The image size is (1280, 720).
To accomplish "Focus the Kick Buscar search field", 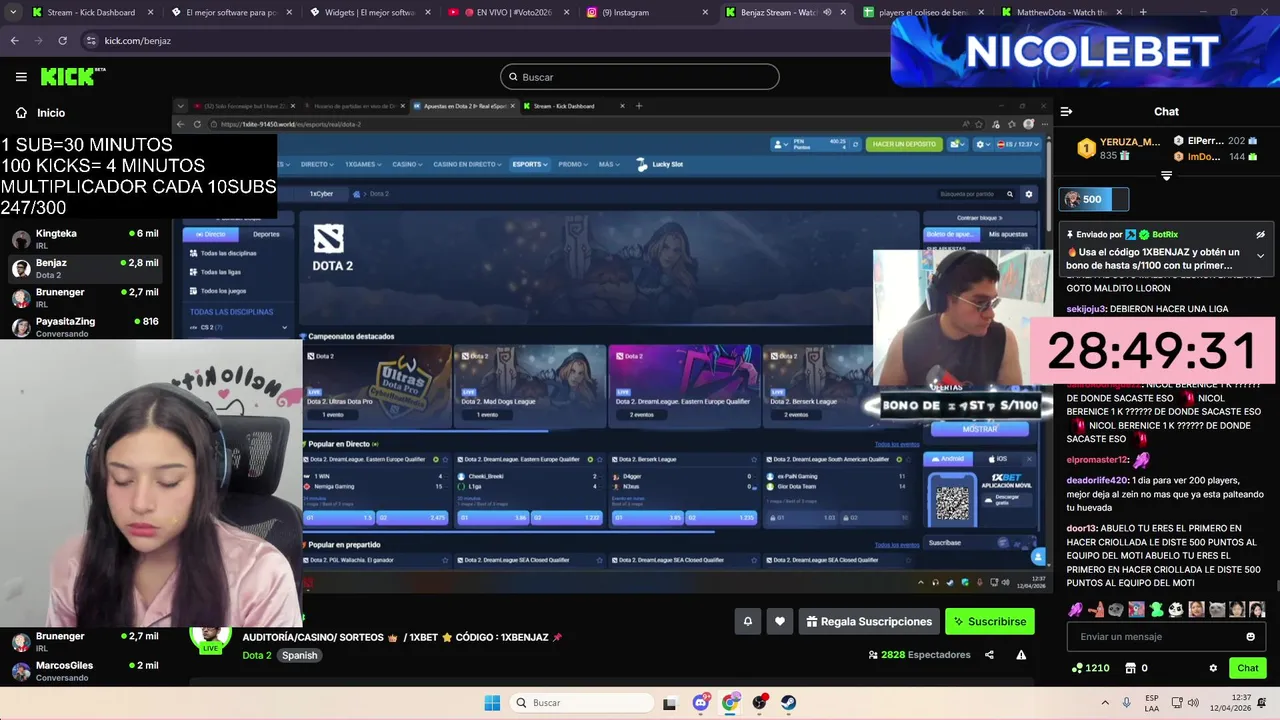I will click(640, 77).
